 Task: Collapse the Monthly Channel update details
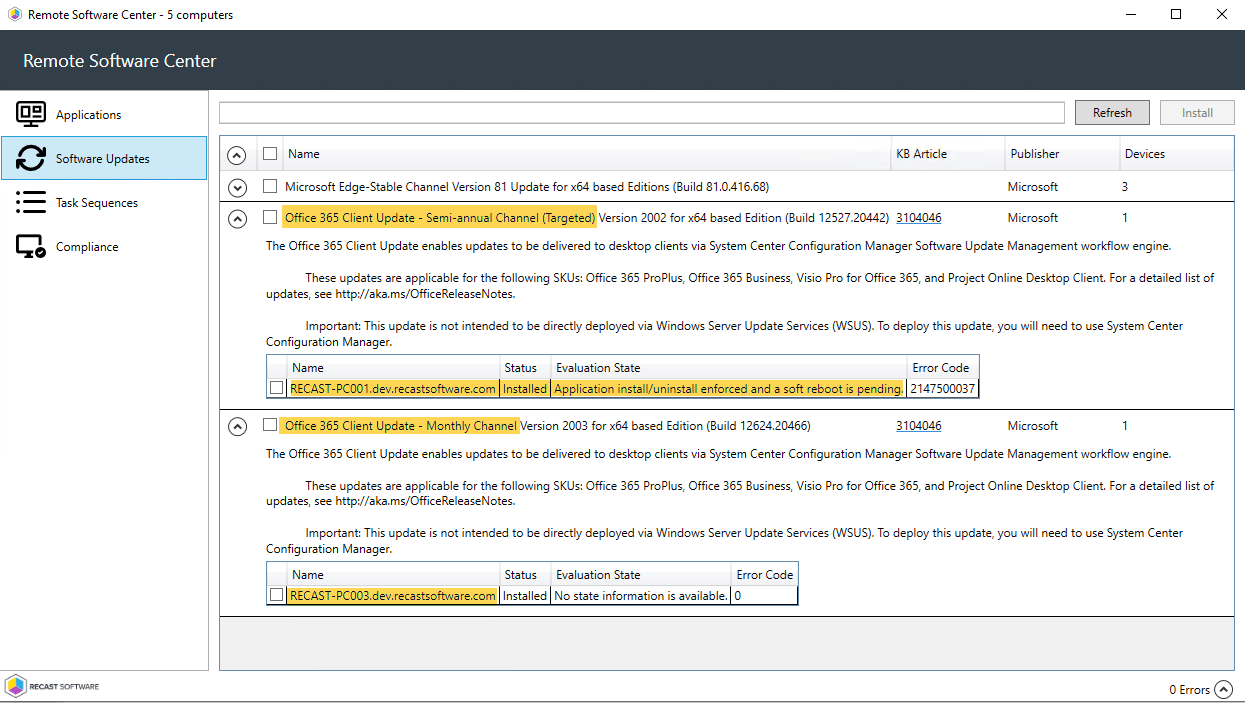(237, 426)
